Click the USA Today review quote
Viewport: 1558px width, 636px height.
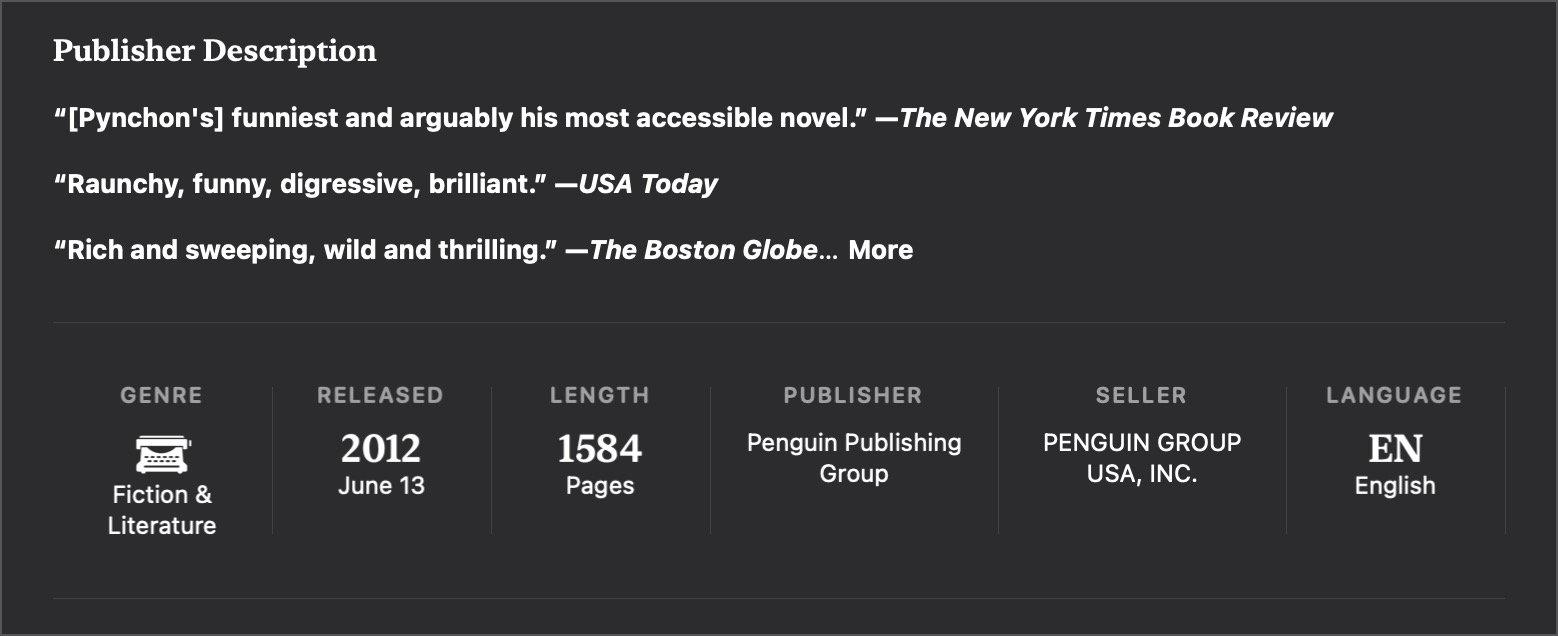click(x=385, y=184)
